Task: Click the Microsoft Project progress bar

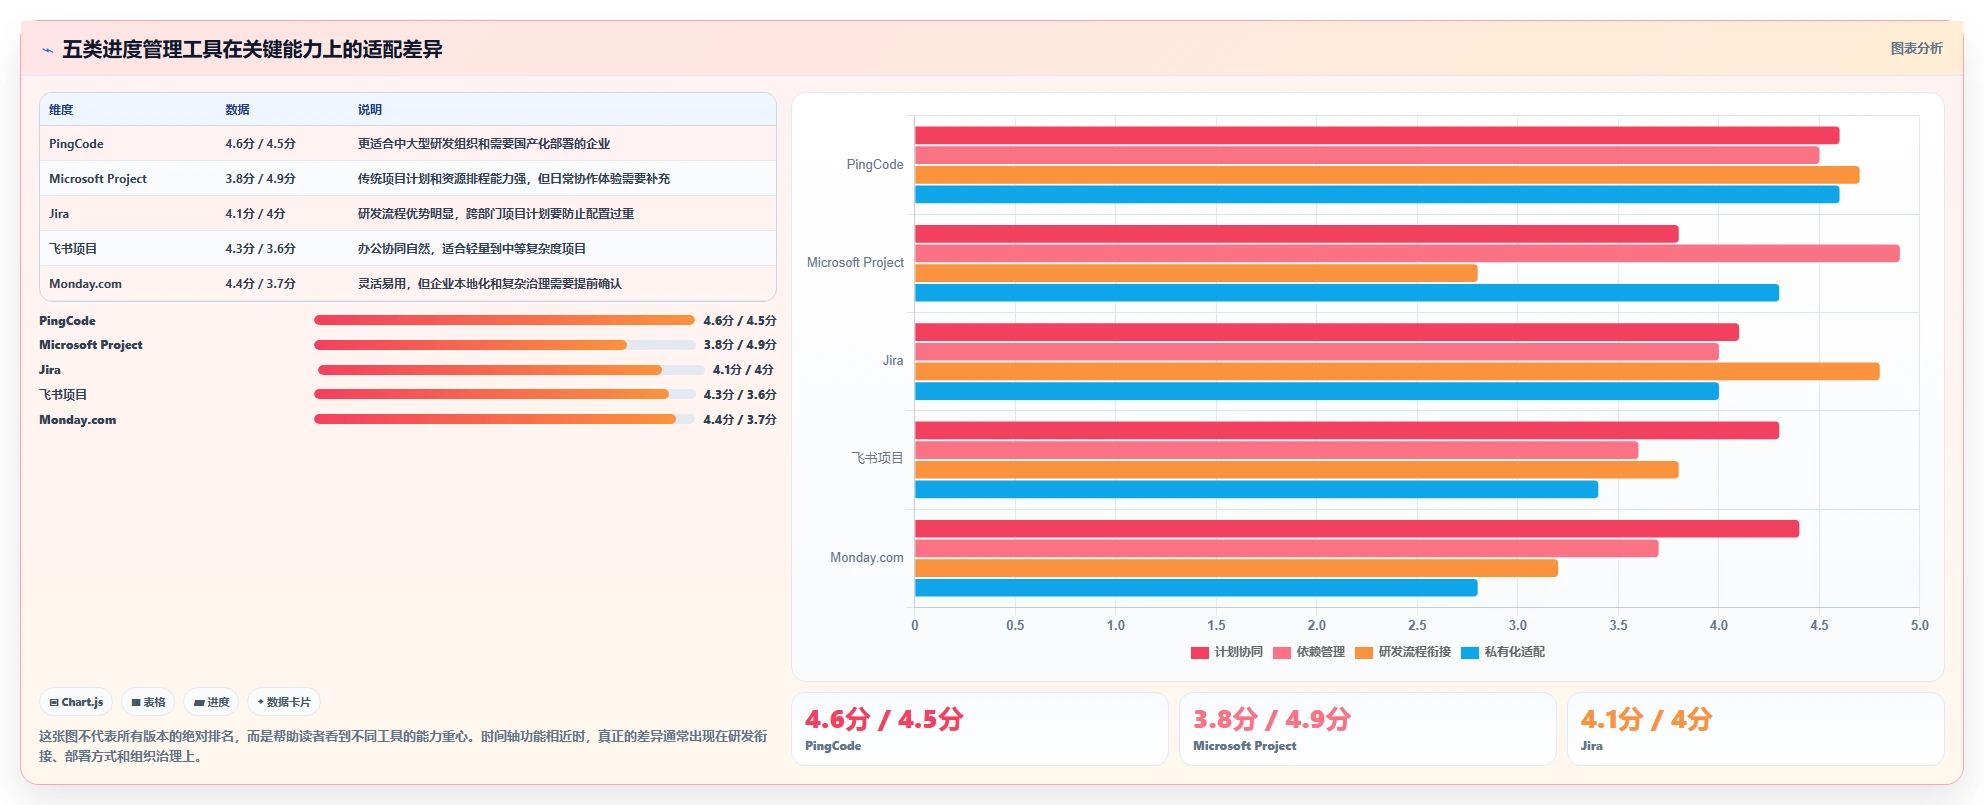Action: click(x=504, y=344)
